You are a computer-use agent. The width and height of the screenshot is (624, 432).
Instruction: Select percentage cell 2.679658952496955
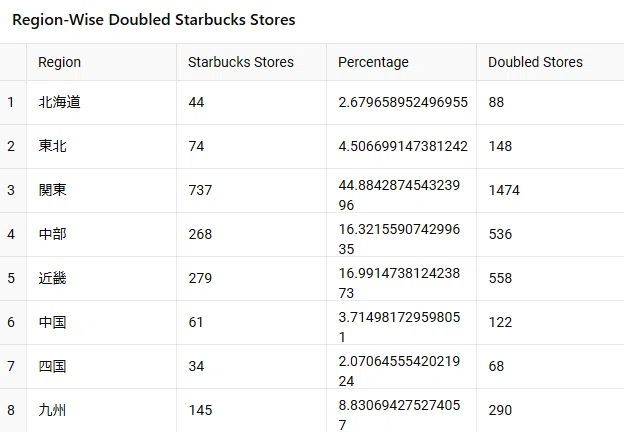click(x=402, y=102)
